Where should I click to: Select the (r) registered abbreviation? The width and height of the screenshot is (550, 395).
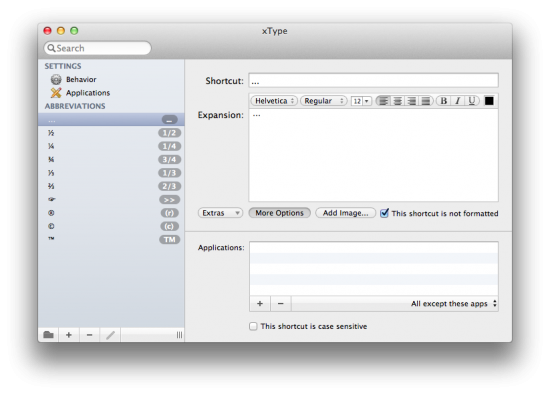(111, 213)
